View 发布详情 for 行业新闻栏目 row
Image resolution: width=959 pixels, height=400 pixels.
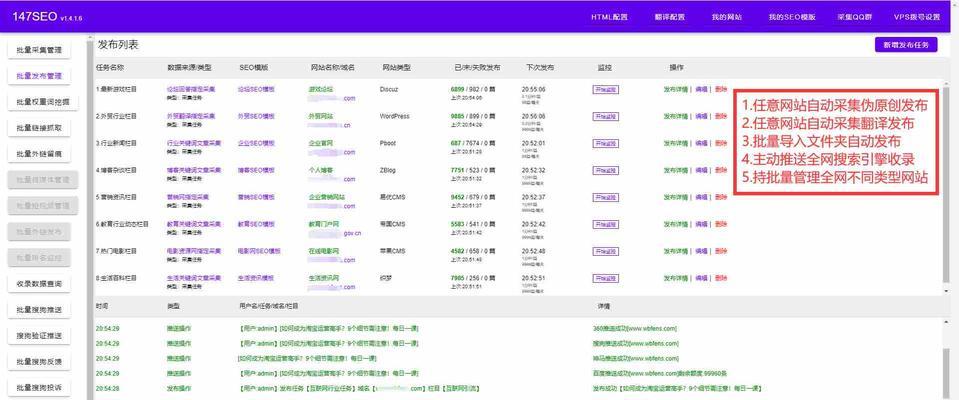pyautogui.click(x=675, y=143)
